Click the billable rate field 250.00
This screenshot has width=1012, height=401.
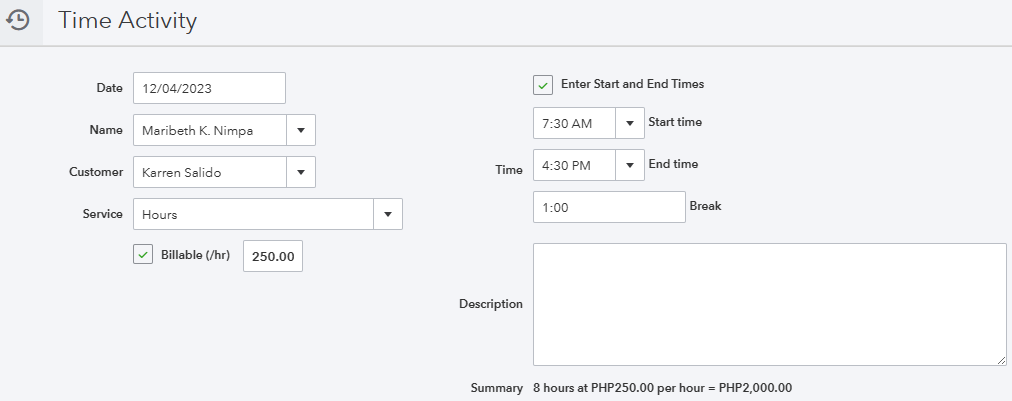click(x=273, y=257)
